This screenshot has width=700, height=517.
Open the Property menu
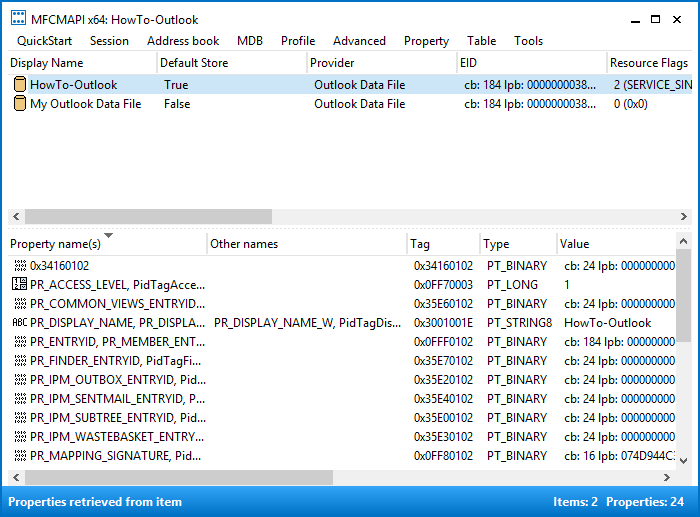point(426,41)
